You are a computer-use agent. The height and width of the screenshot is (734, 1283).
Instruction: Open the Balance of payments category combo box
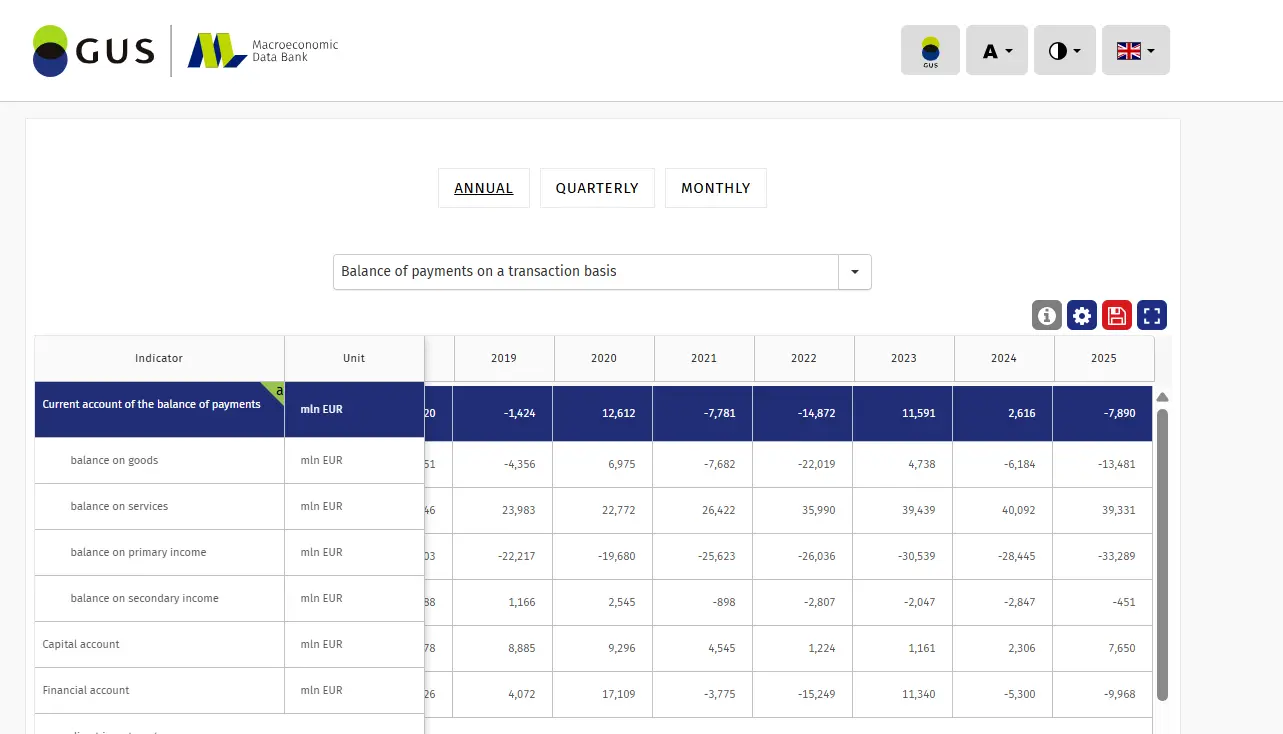(602, 272)
